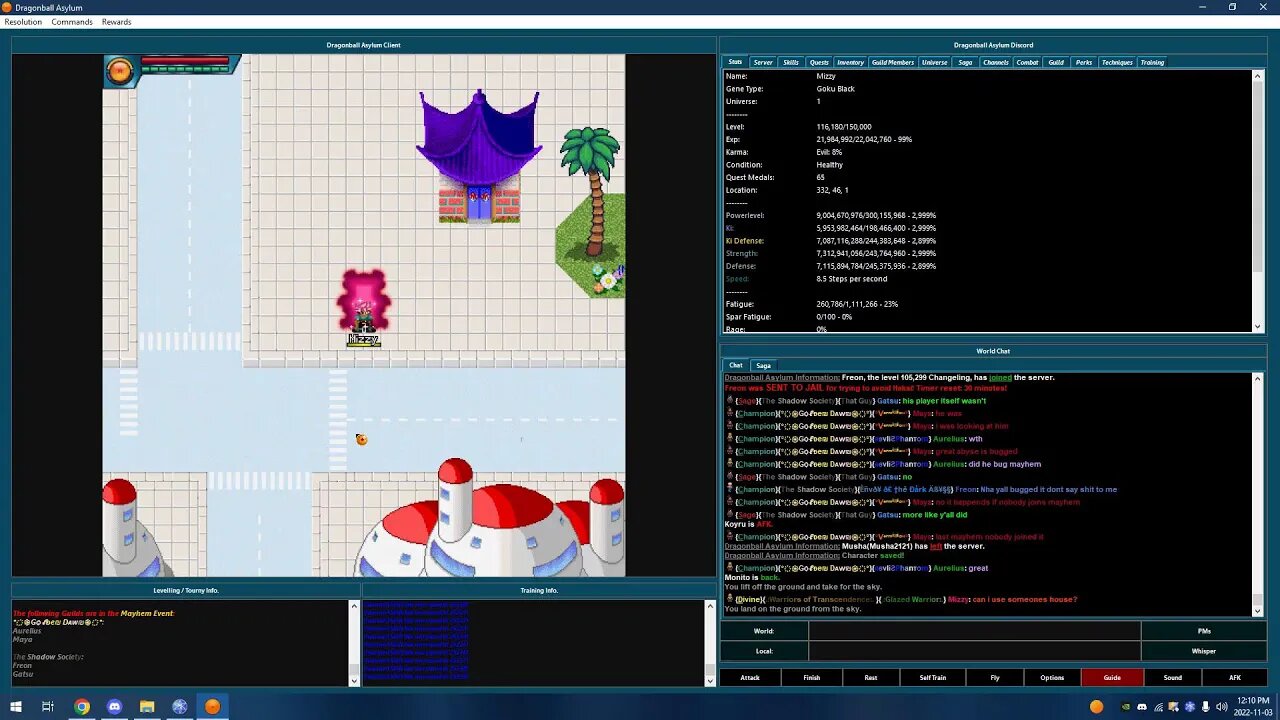Click the red health bar
The width and height of the screenshot is (1280, 720).
tap(185, 60)
